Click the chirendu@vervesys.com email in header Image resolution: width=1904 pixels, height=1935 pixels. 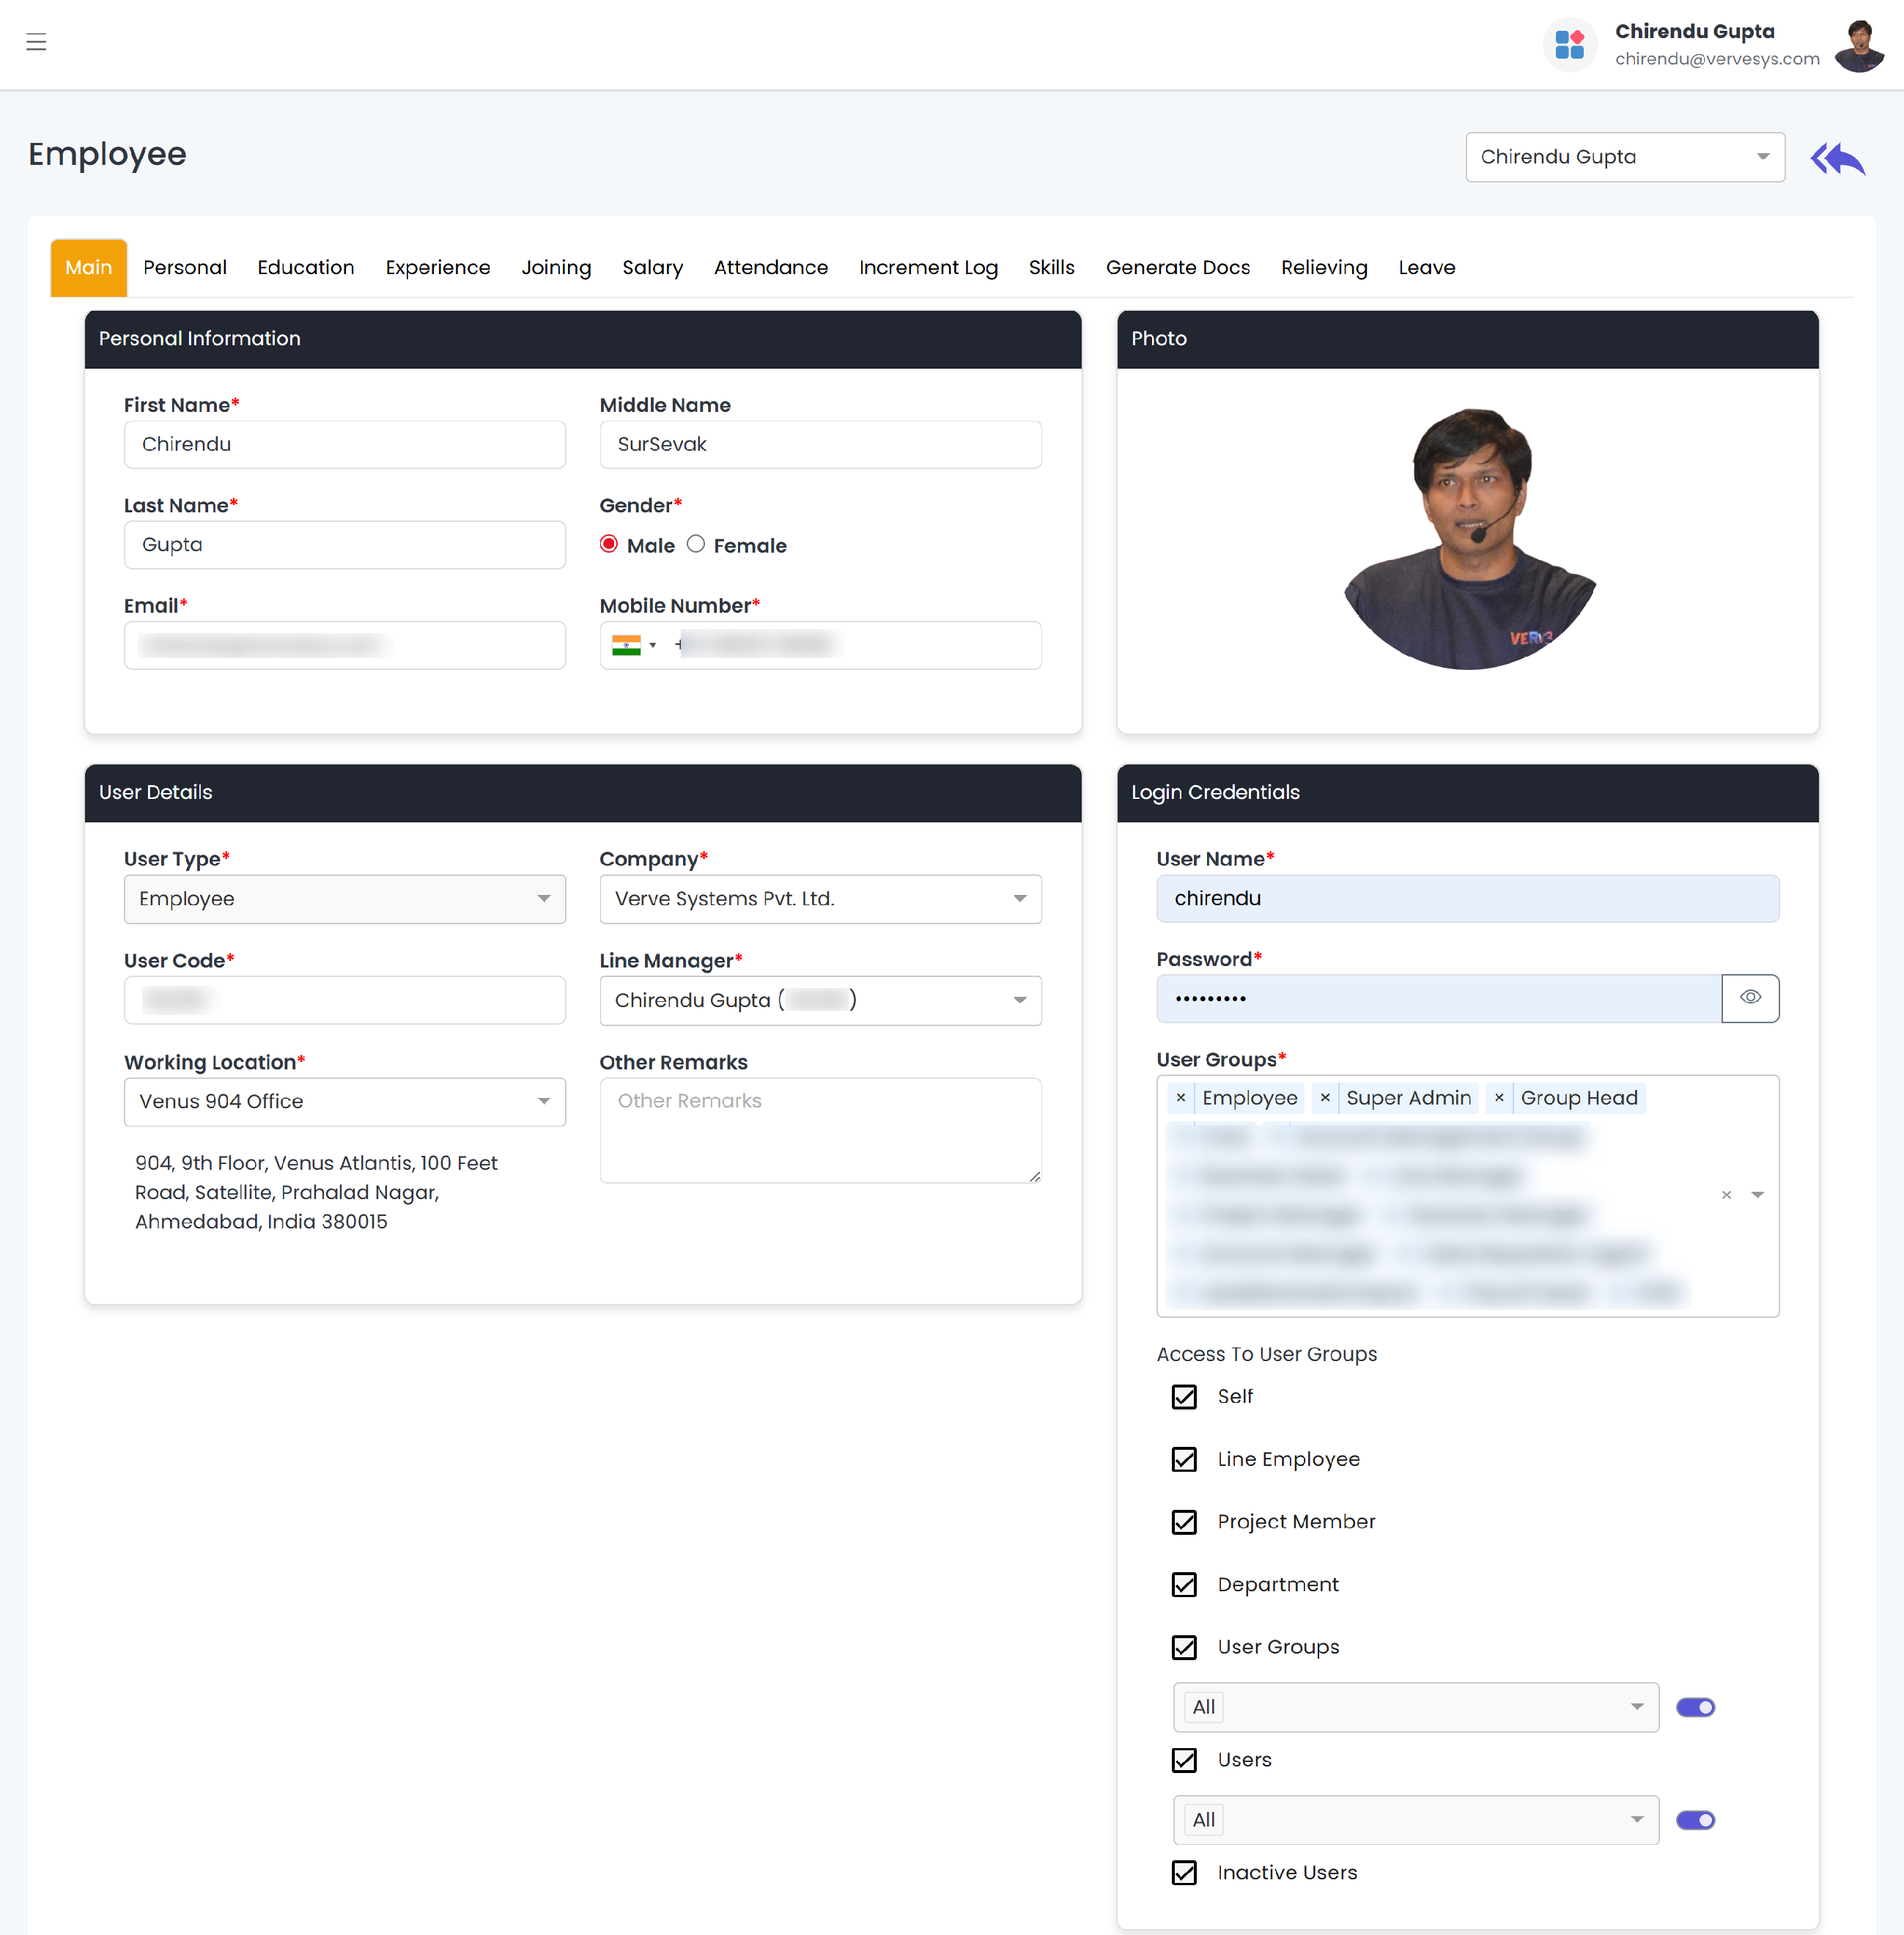click(1716, 59)
